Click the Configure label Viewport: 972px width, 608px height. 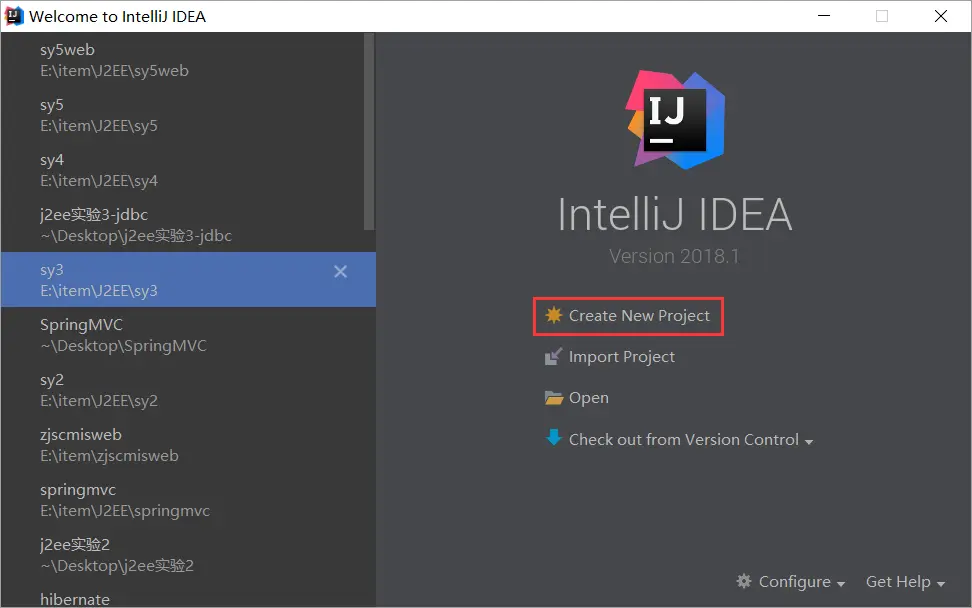[794, 581]
